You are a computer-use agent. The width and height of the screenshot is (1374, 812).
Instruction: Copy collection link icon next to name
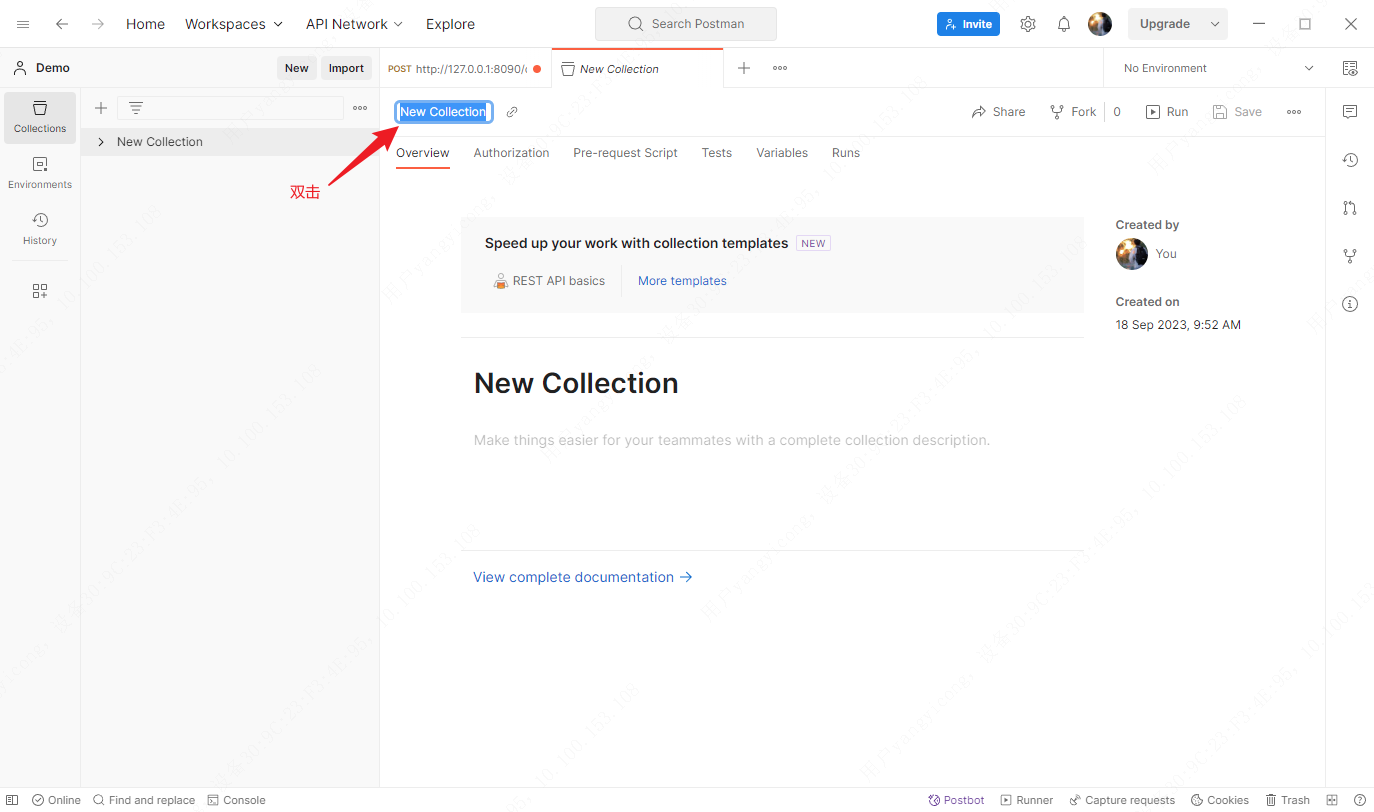[512, 112]
